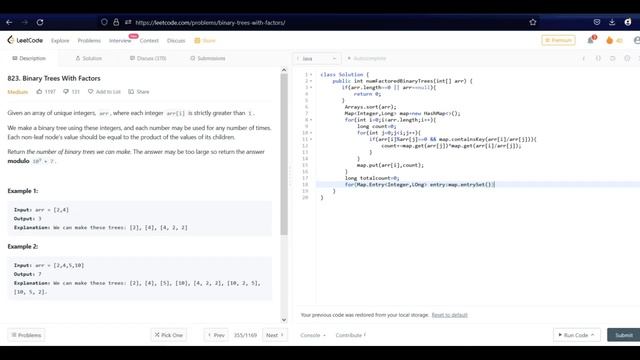
Task: Click the address bar URL
Action: coord(210,22)
